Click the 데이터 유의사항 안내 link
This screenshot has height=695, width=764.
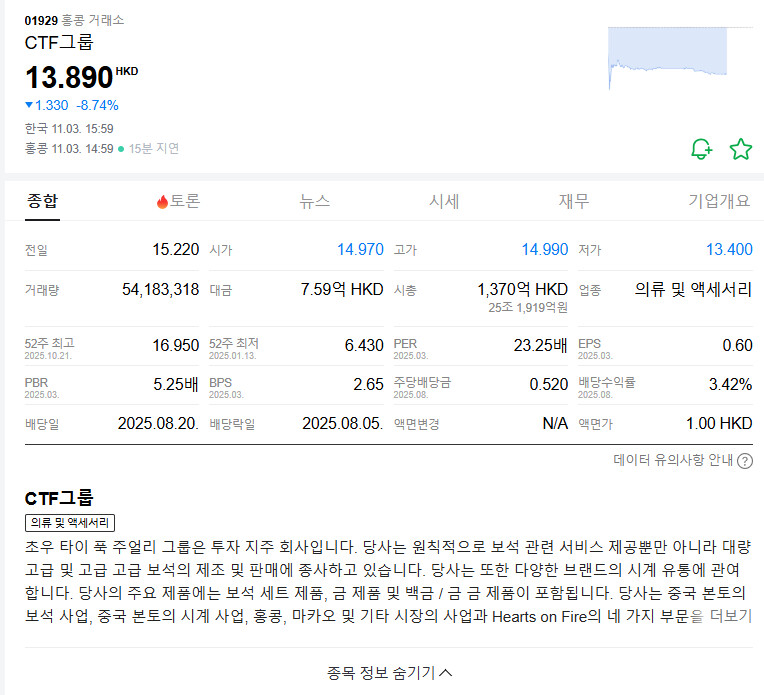(x=672, y=460)
